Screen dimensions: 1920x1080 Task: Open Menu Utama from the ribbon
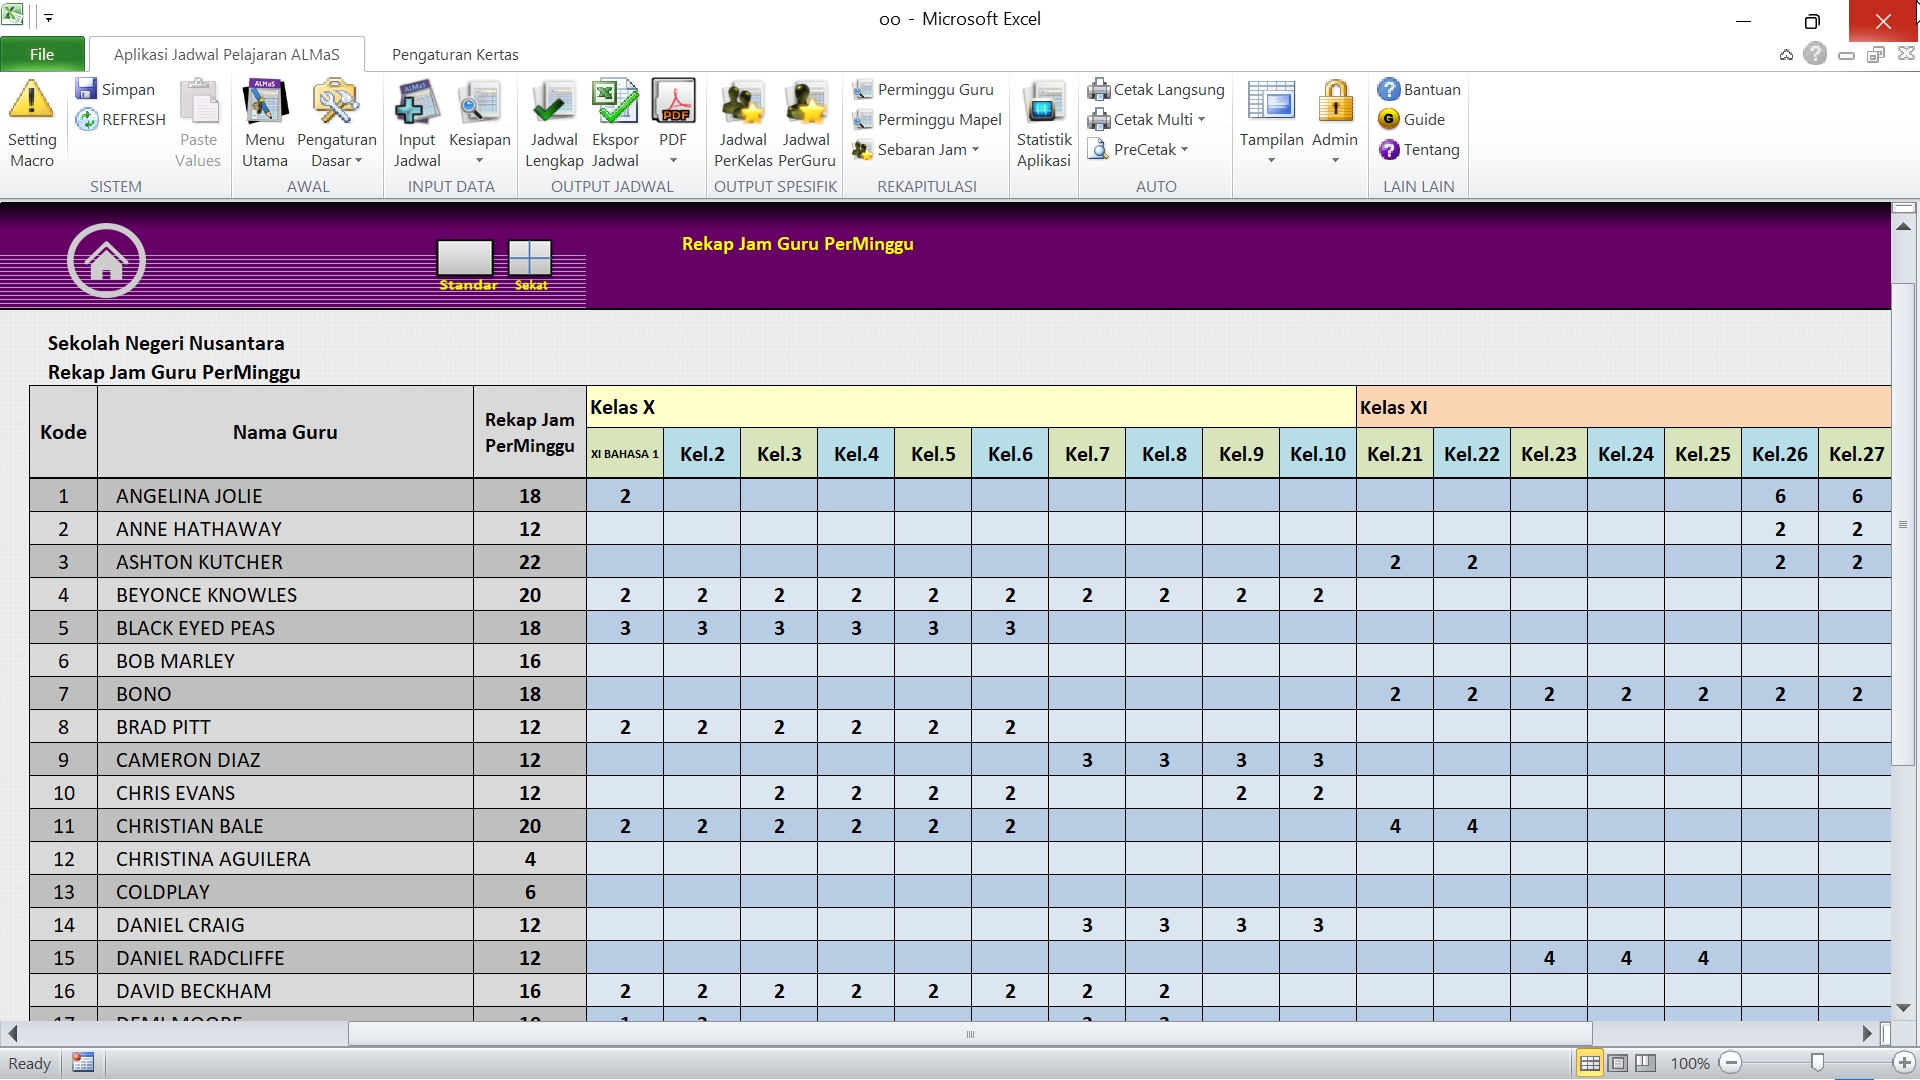[x=264, y=104]
